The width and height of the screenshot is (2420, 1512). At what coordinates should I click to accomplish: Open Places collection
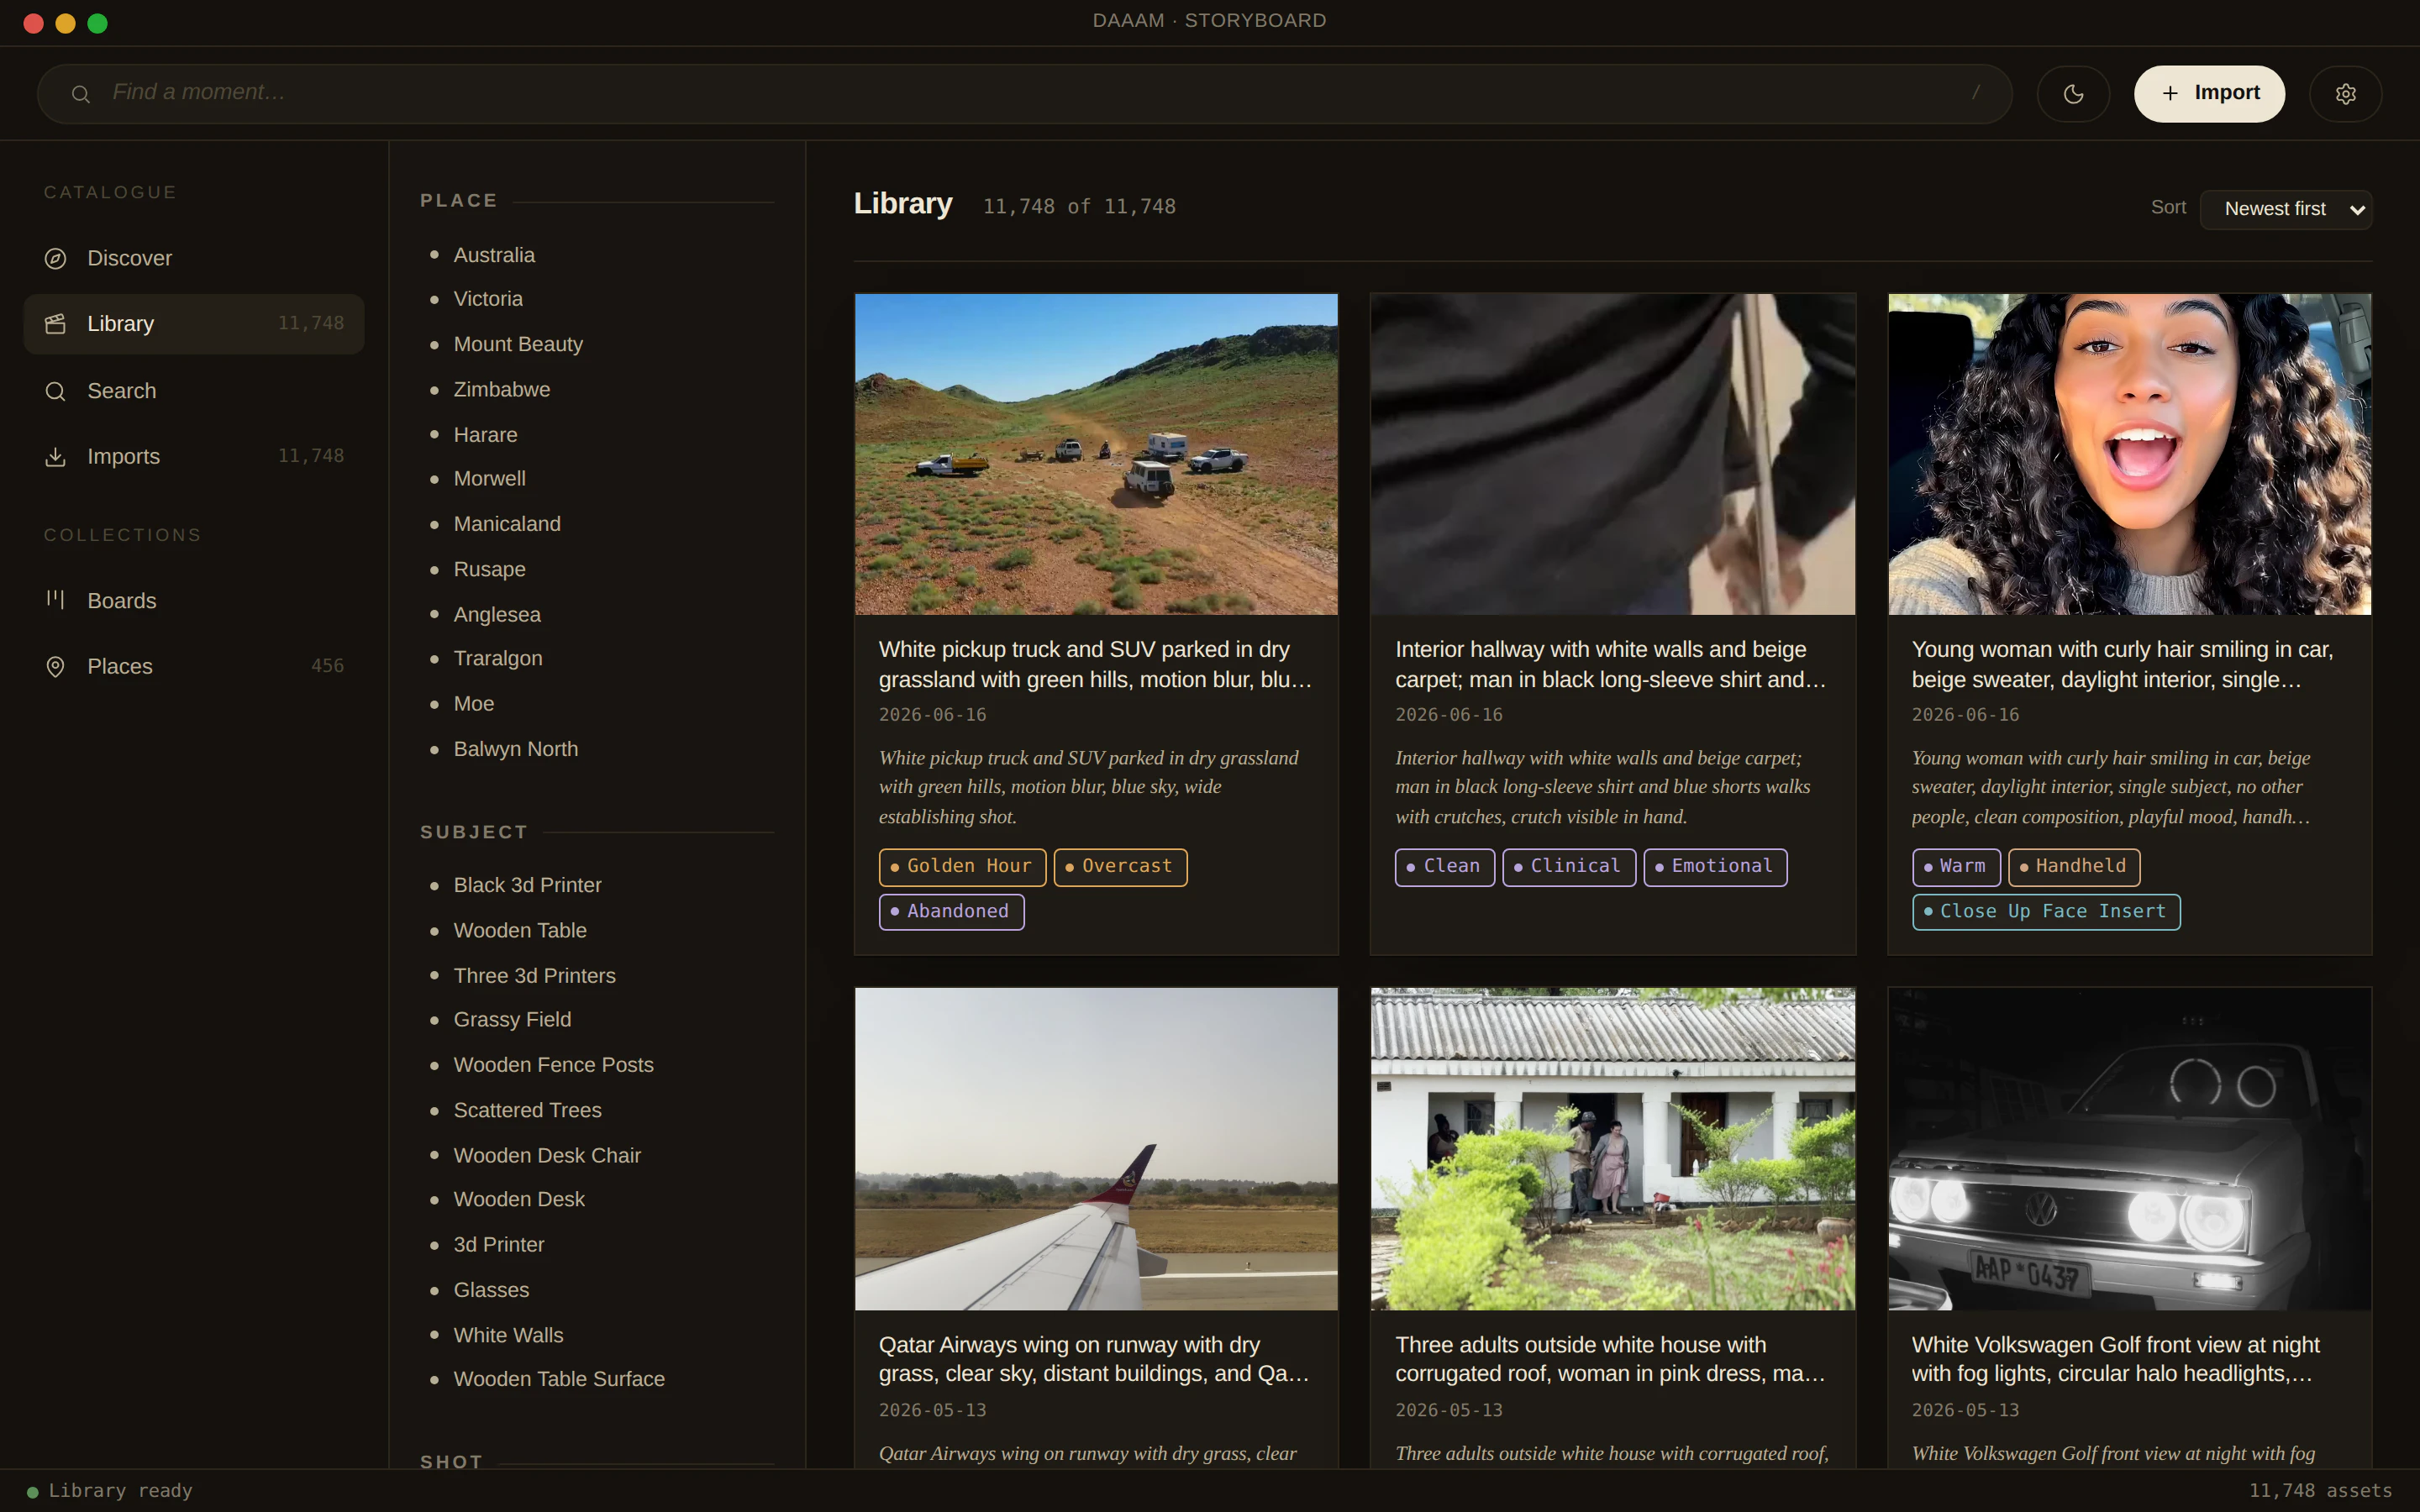point(194,667)
